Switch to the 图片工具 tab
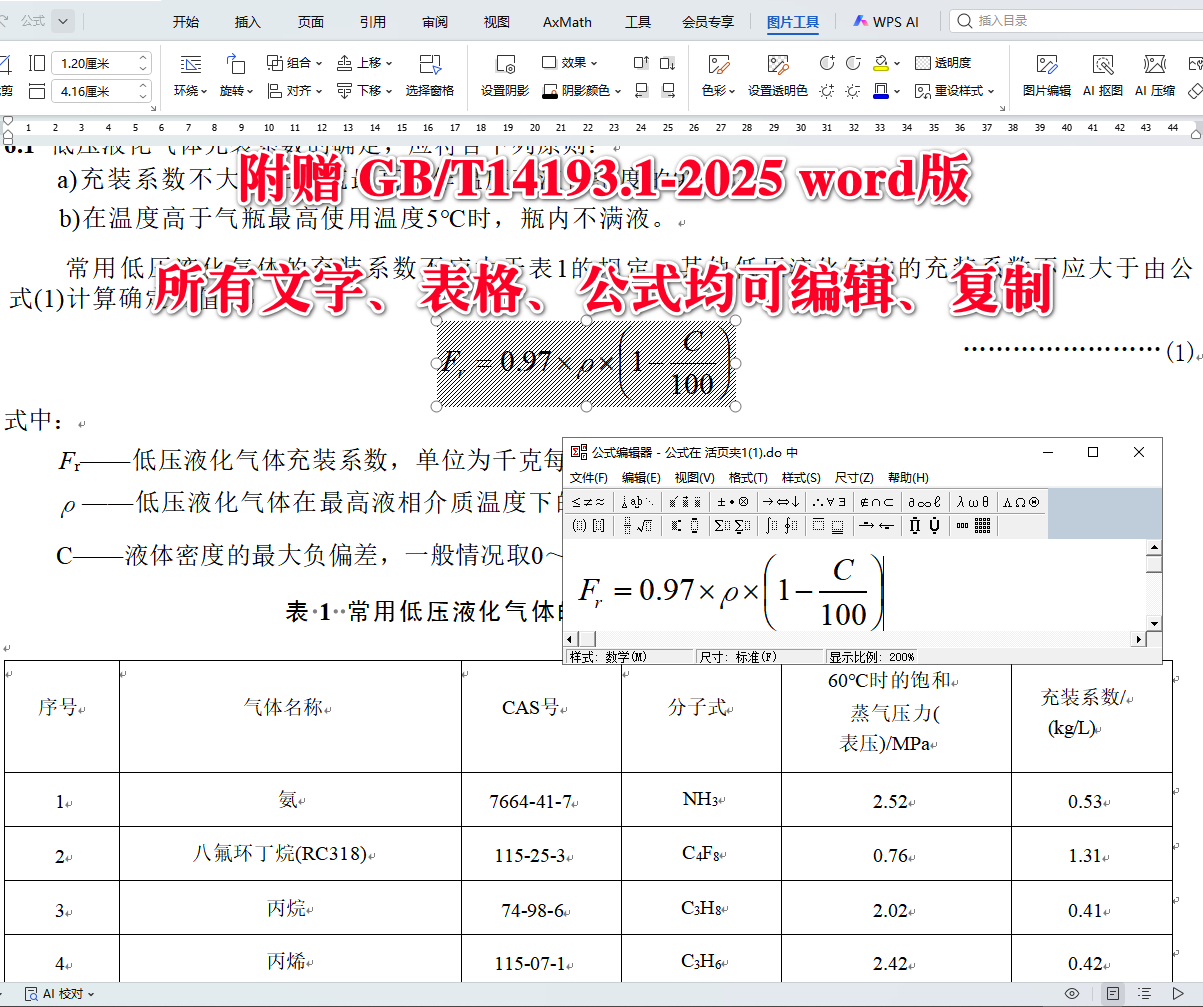Screen dimensions: 1203x1007 [x=793, y=21]
